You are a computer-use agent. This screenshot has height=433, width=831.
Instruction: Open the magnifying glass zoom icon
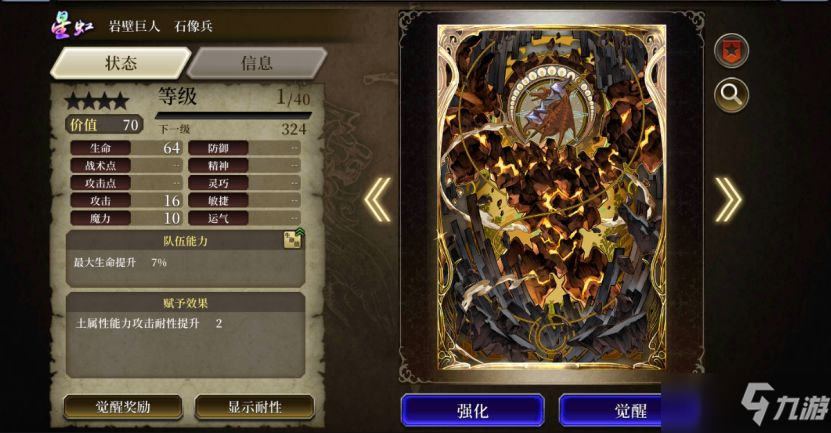pyautogui.click(x=731, y=95)
